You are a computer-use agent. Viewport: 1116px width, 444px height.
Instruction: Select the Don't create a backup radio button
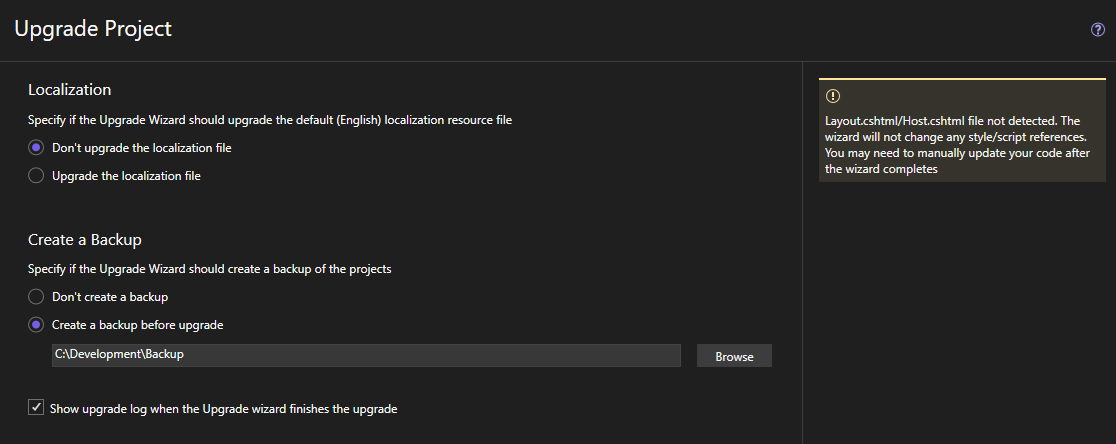pos(36,297)
